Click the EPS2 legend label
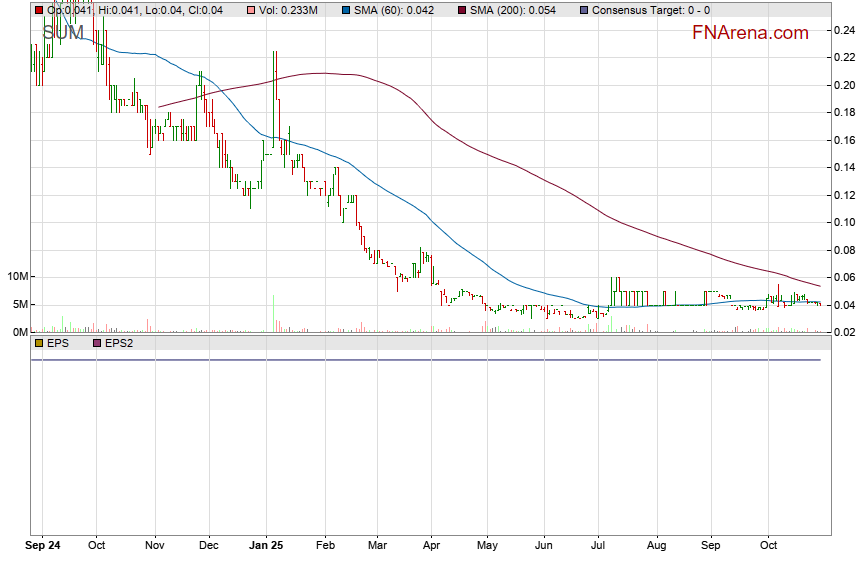Screen dimensions: 859x566 pos(120,343)
